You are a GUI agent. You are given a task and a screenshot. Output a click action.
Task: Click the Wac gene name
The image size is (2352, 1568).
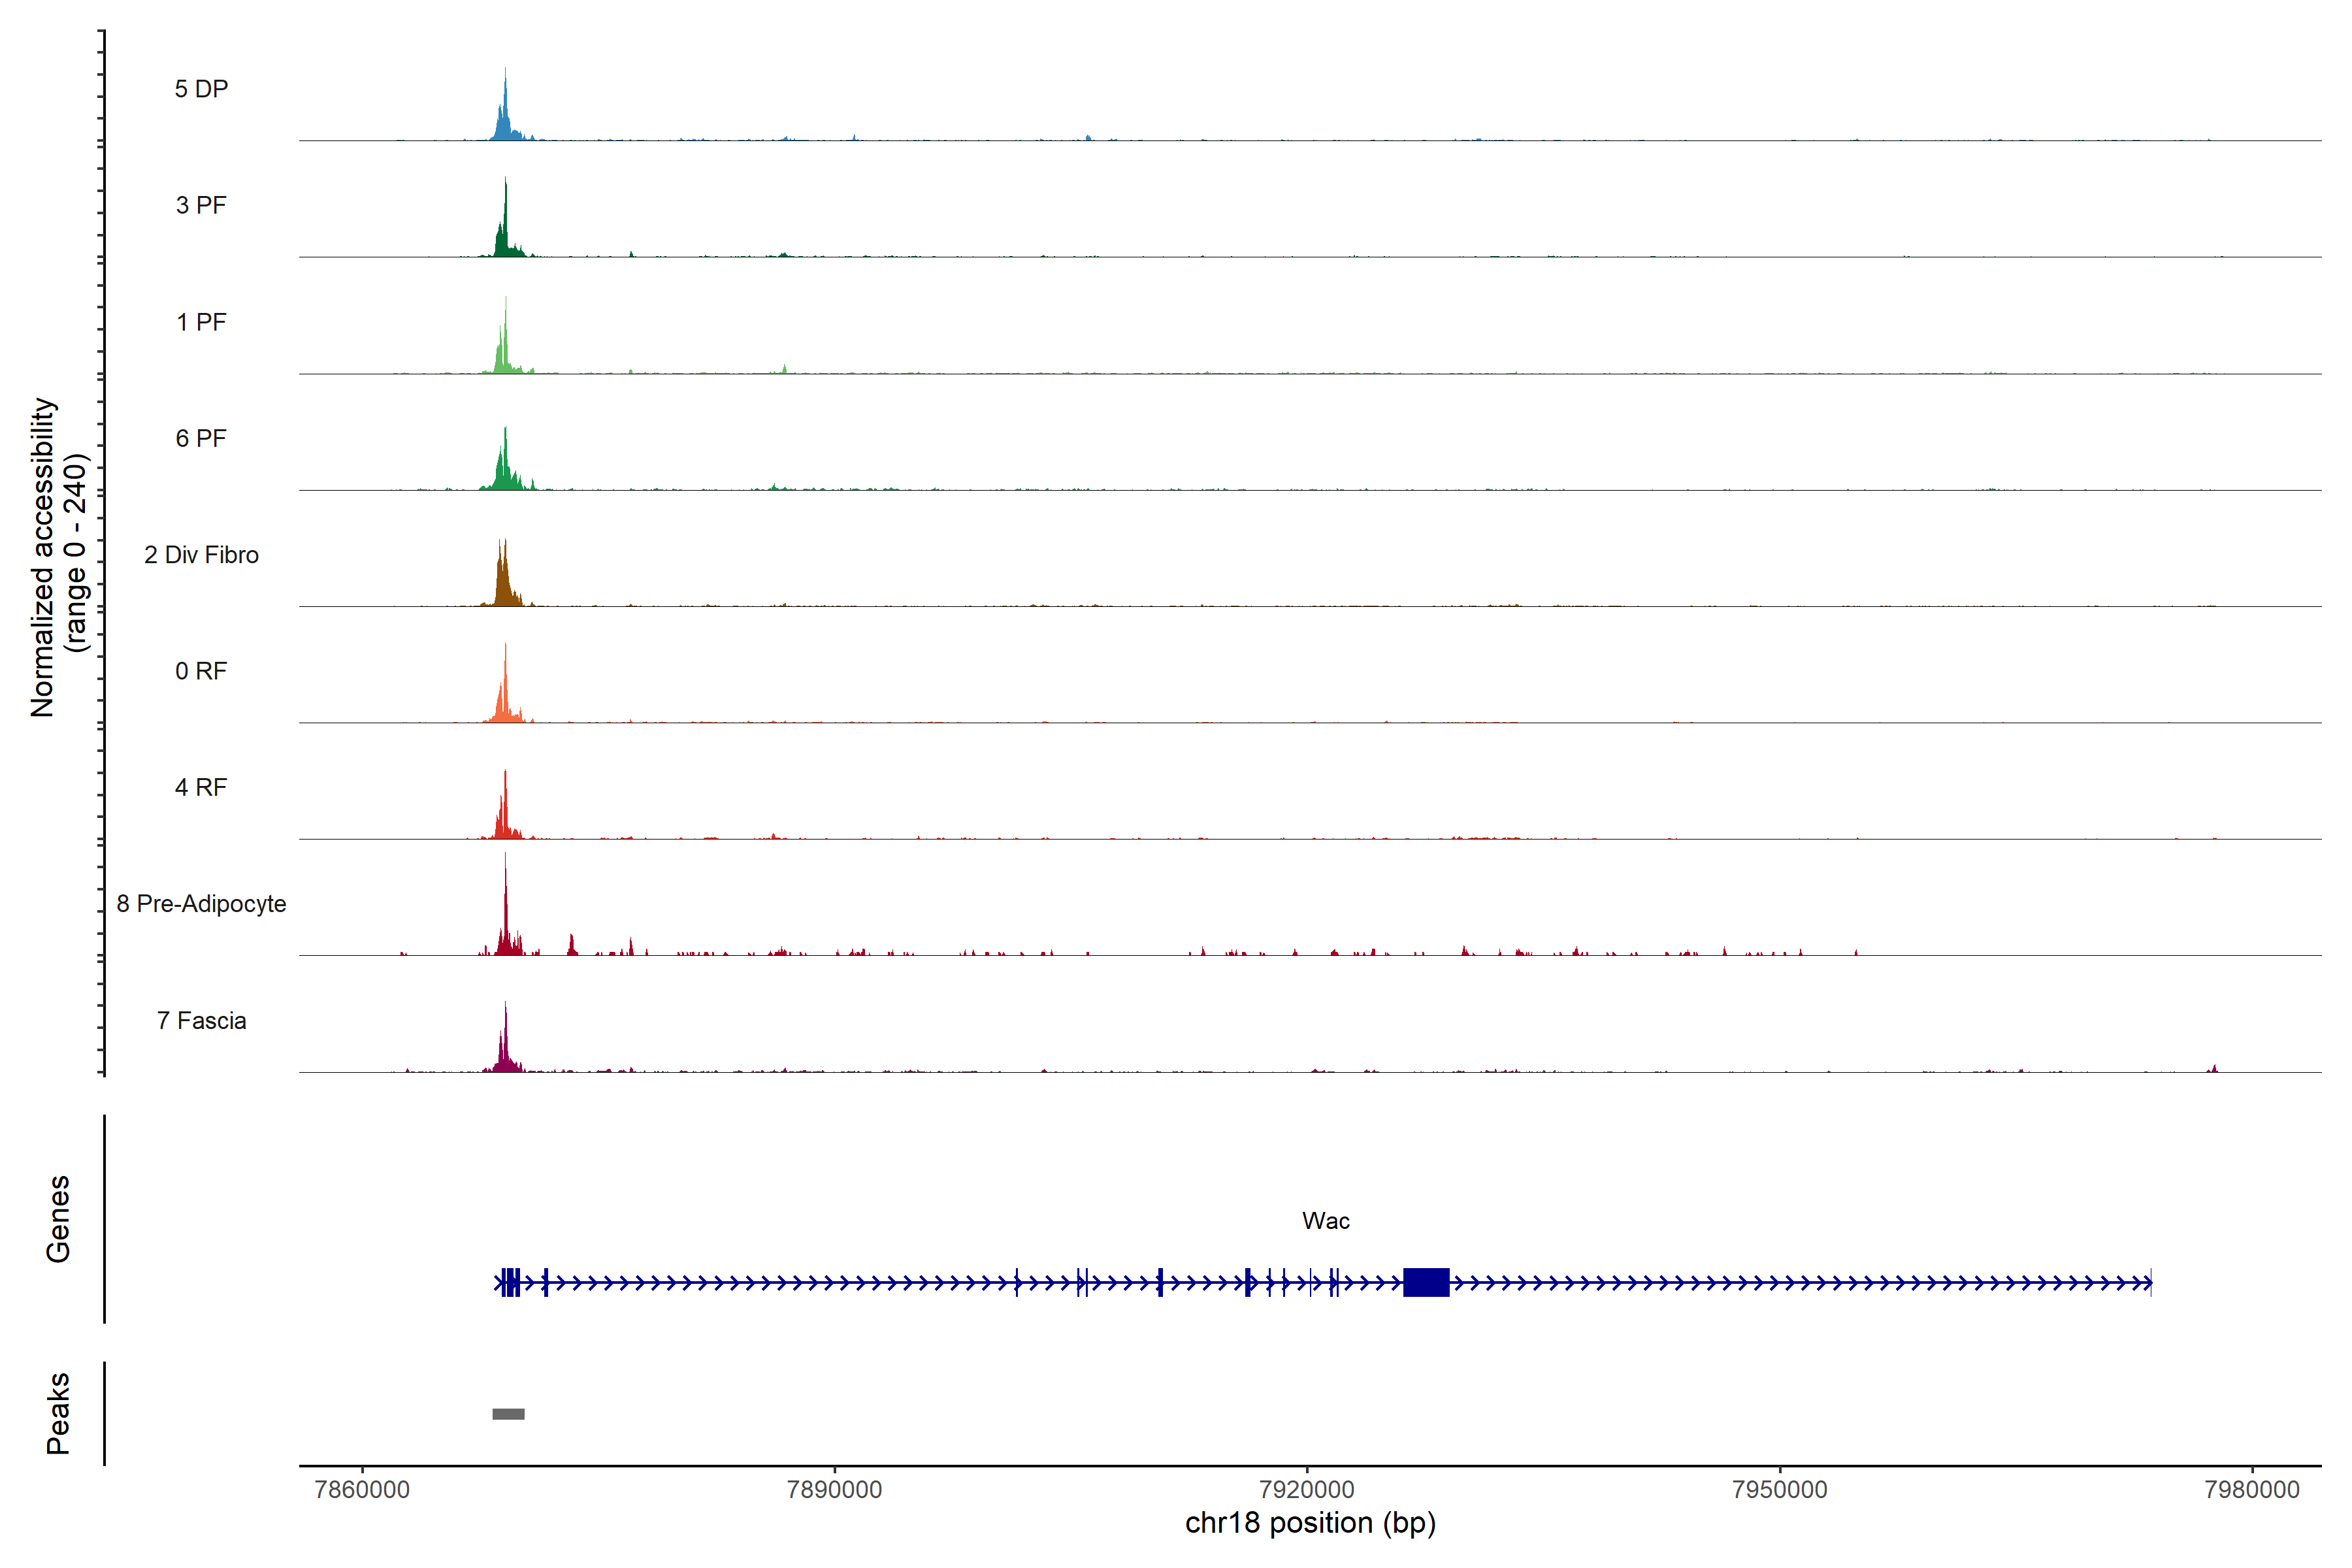tap(1325, 1221)
